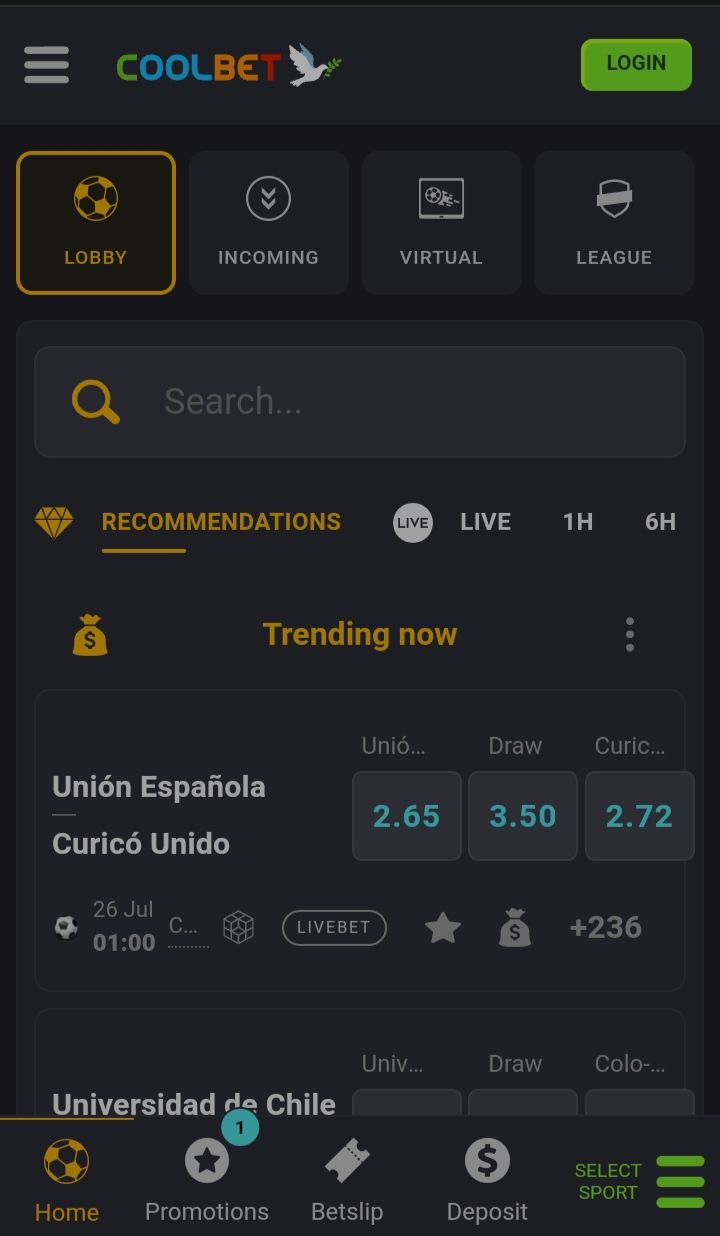Pick Unión Española win odds 2.65

point(406,816)
